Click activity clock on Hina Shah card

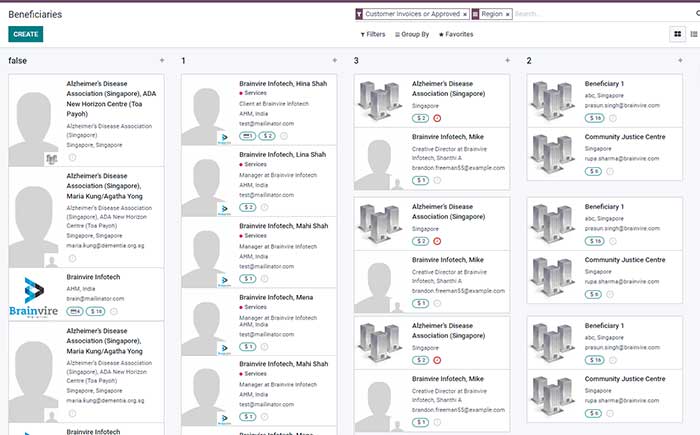(x=284, y=136)
